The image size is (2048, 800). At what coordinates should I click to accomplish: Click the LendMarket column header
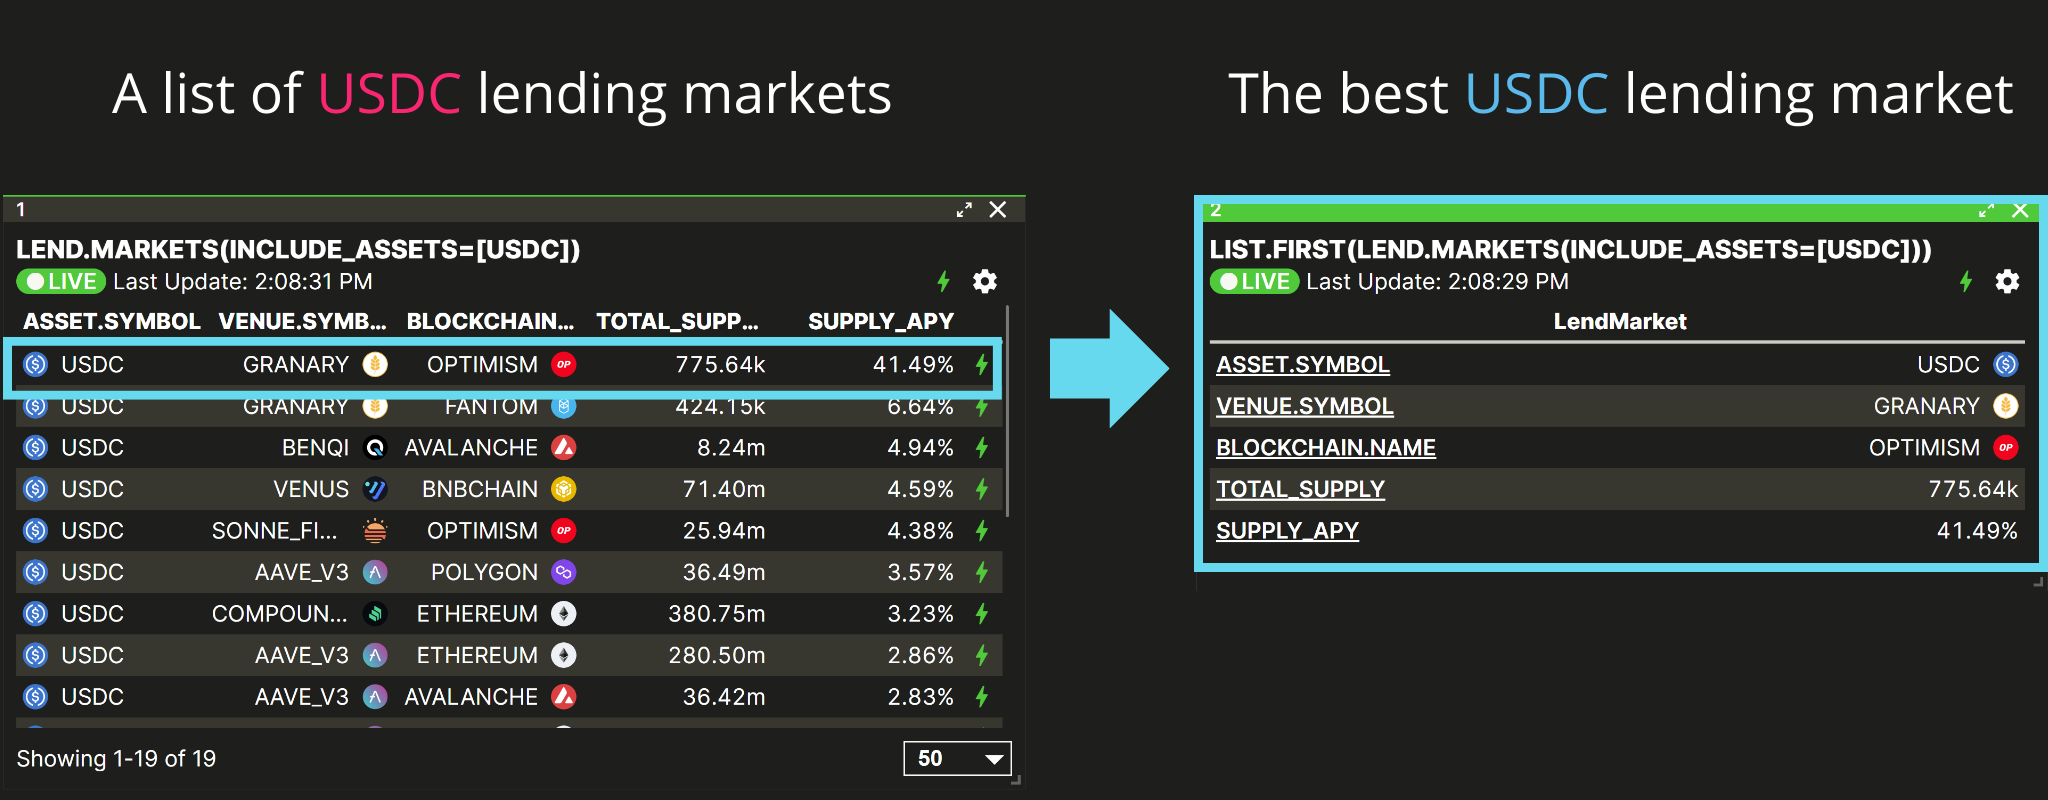(x=1620, y=322)
